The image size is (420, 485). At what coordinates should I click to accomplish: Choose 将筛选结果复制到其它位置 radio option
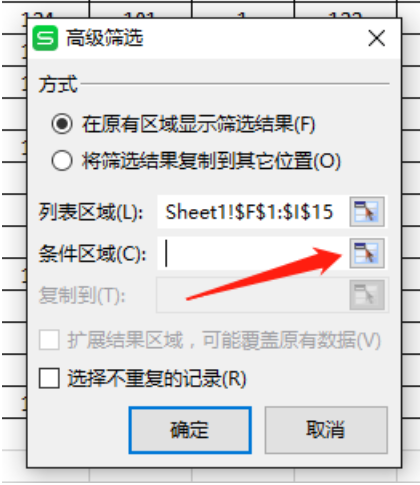[x=62, y=160]
